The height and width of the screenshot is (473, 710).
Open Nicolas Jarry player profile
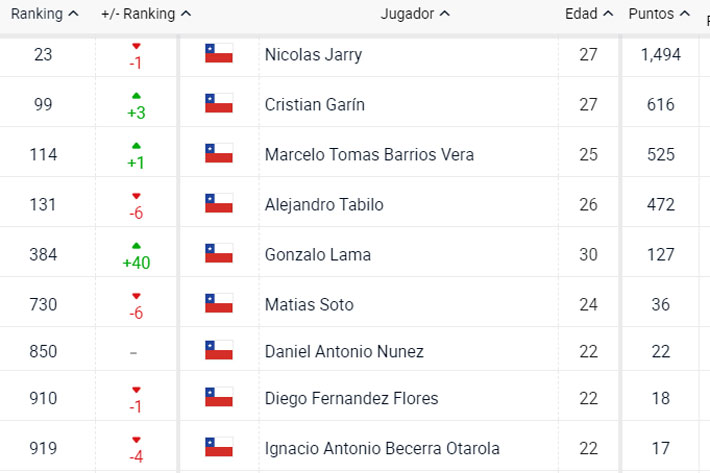pyautogui.click(x=313, y=55)
